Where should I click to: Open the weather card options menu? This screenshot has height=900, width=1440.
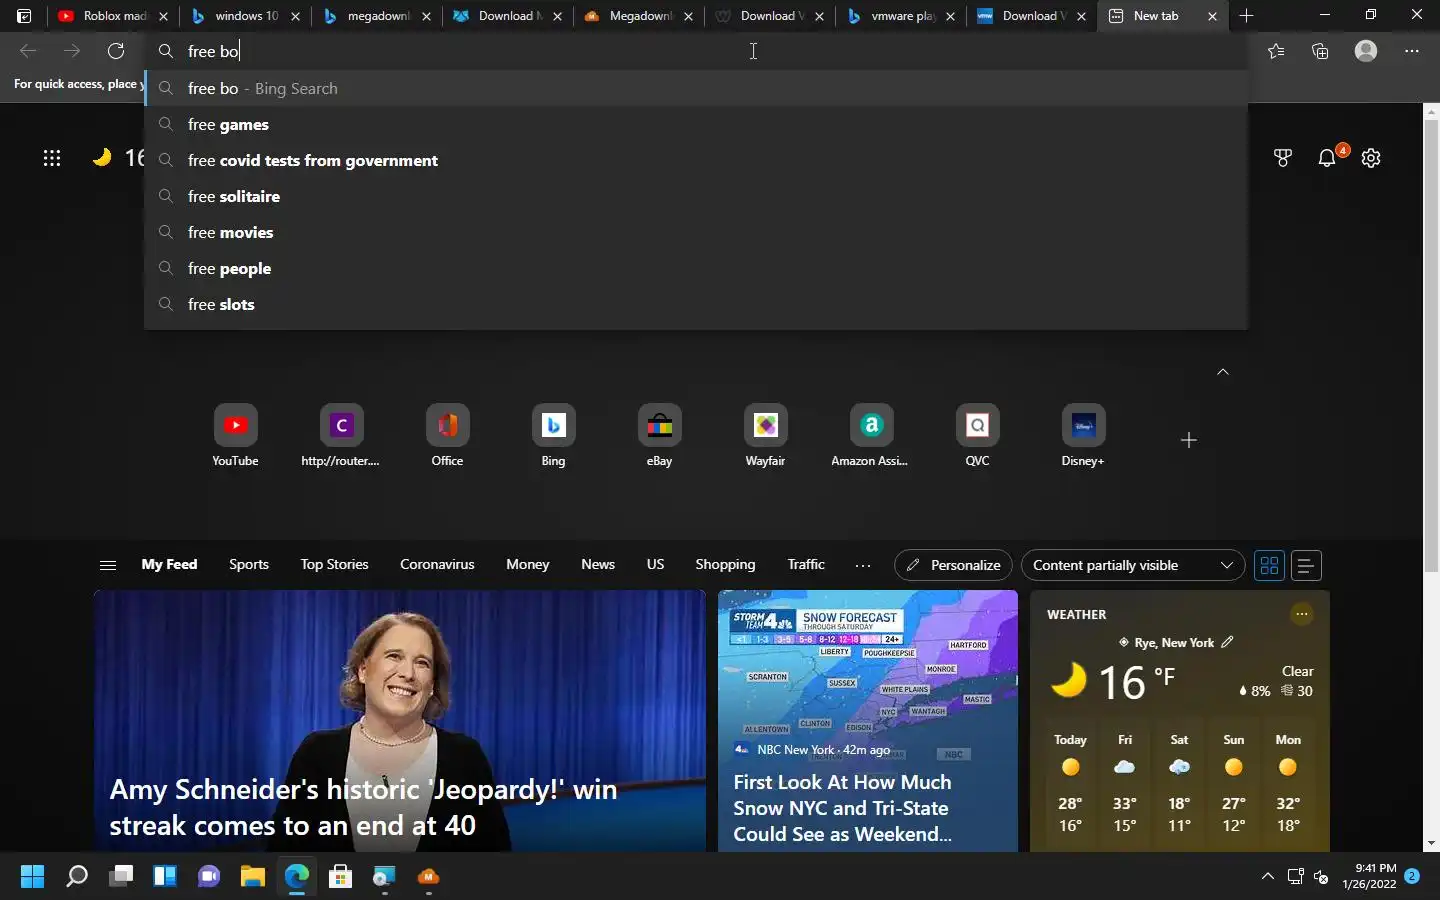(x=1302, y=614)
